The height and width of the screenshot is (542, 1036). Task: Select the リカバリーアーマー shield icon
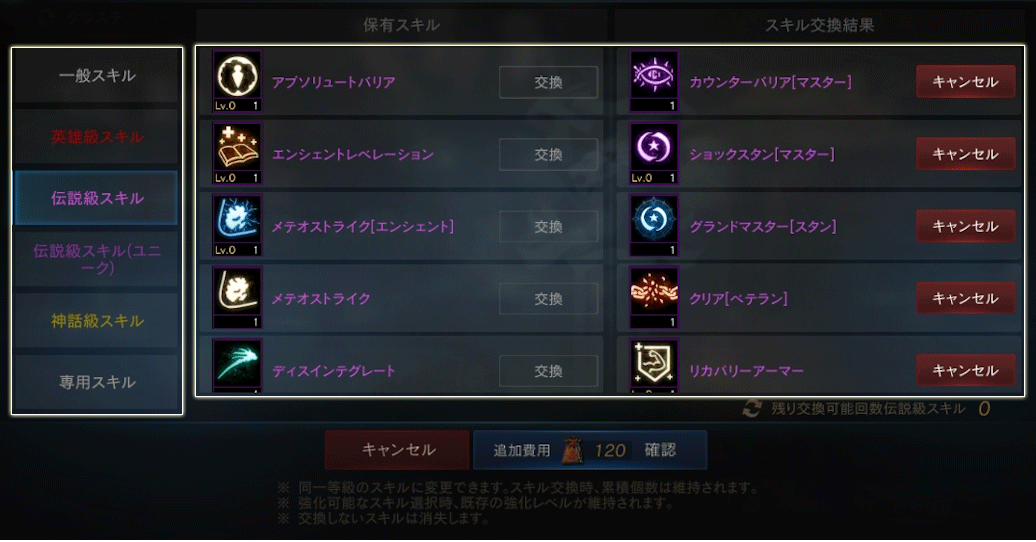point(653,366)
